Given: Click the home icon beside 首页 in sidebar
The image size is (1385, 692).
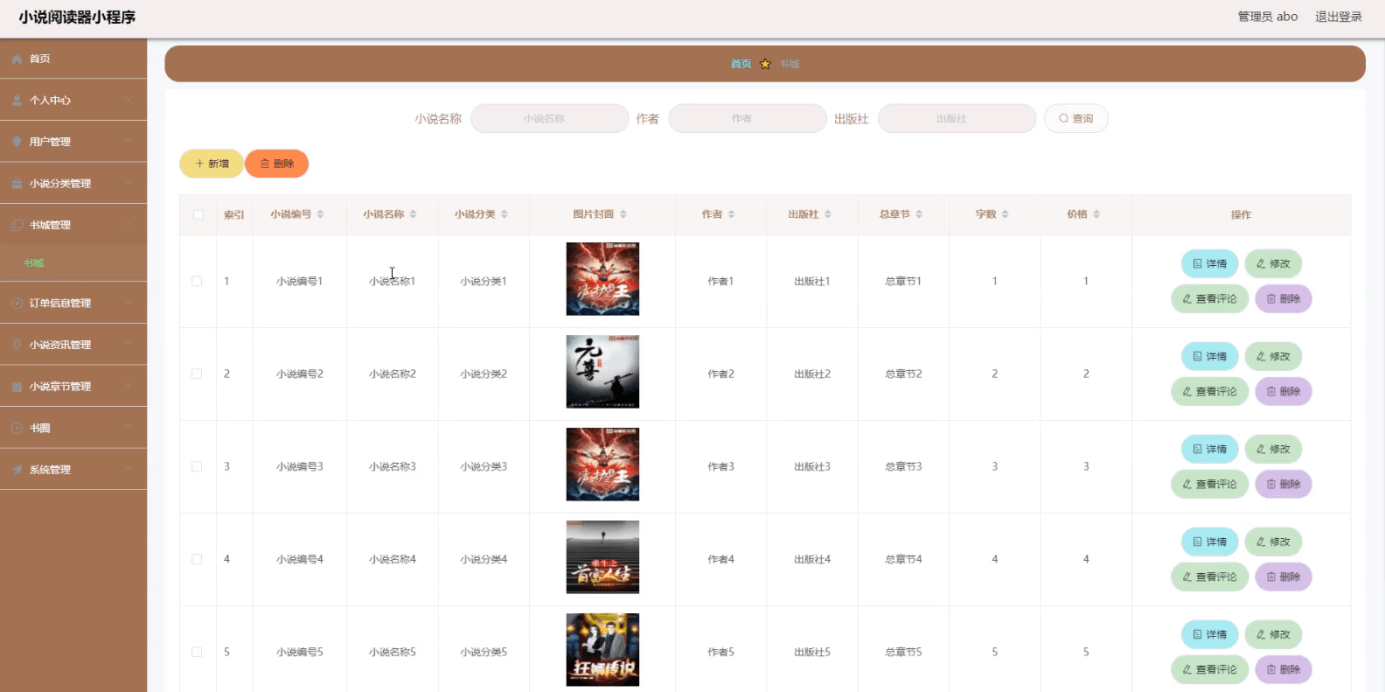Looking at the screenshot, I should (17, 60).
